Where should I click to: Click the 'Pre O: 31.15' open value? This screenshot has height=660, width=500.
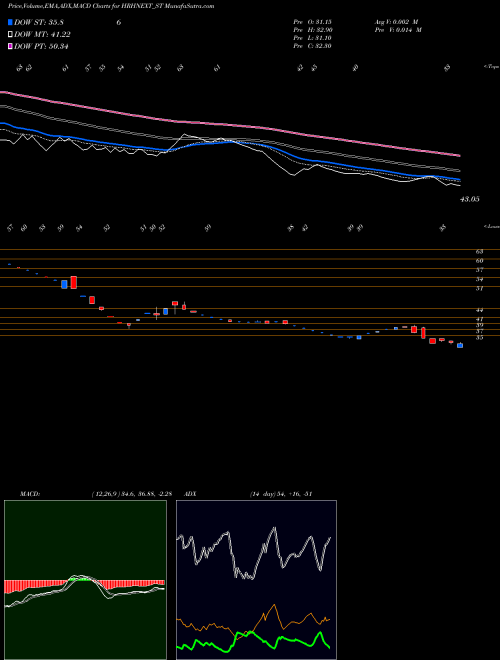pyautogui.click(x=313, y=22)
